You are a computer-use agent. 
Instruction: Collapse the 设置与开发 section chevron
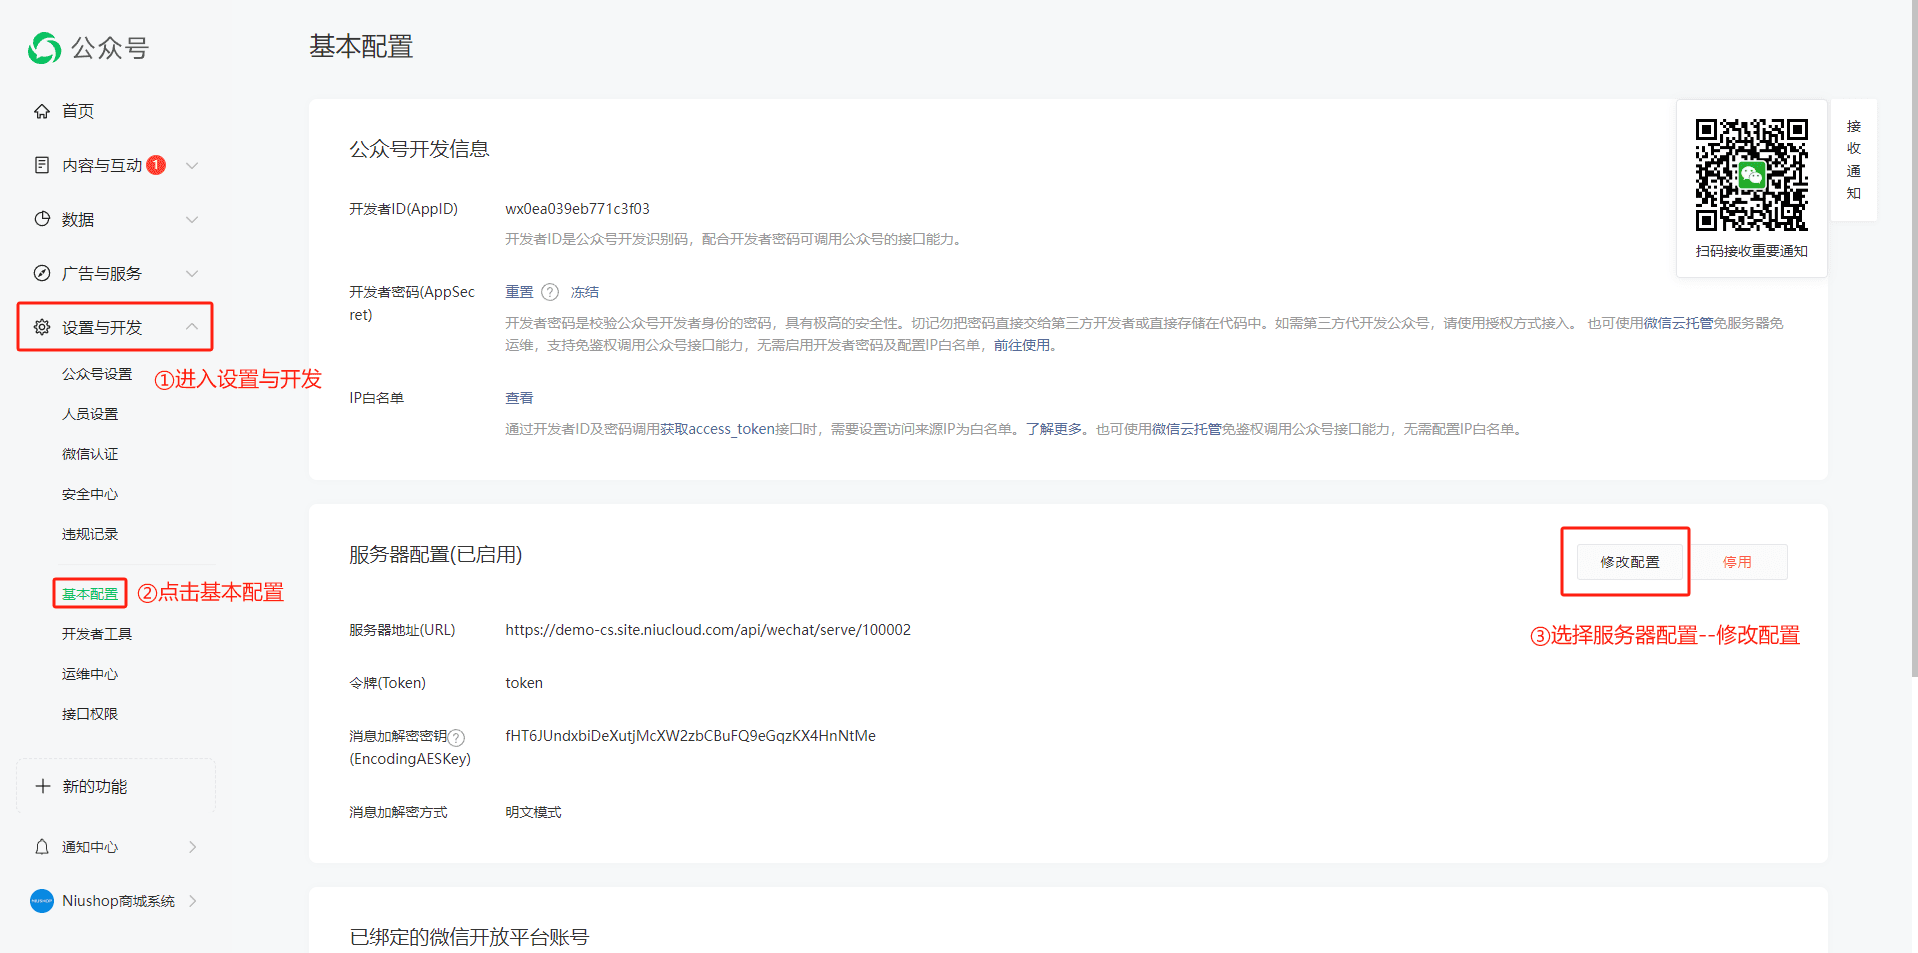click(x=192, y=327)
